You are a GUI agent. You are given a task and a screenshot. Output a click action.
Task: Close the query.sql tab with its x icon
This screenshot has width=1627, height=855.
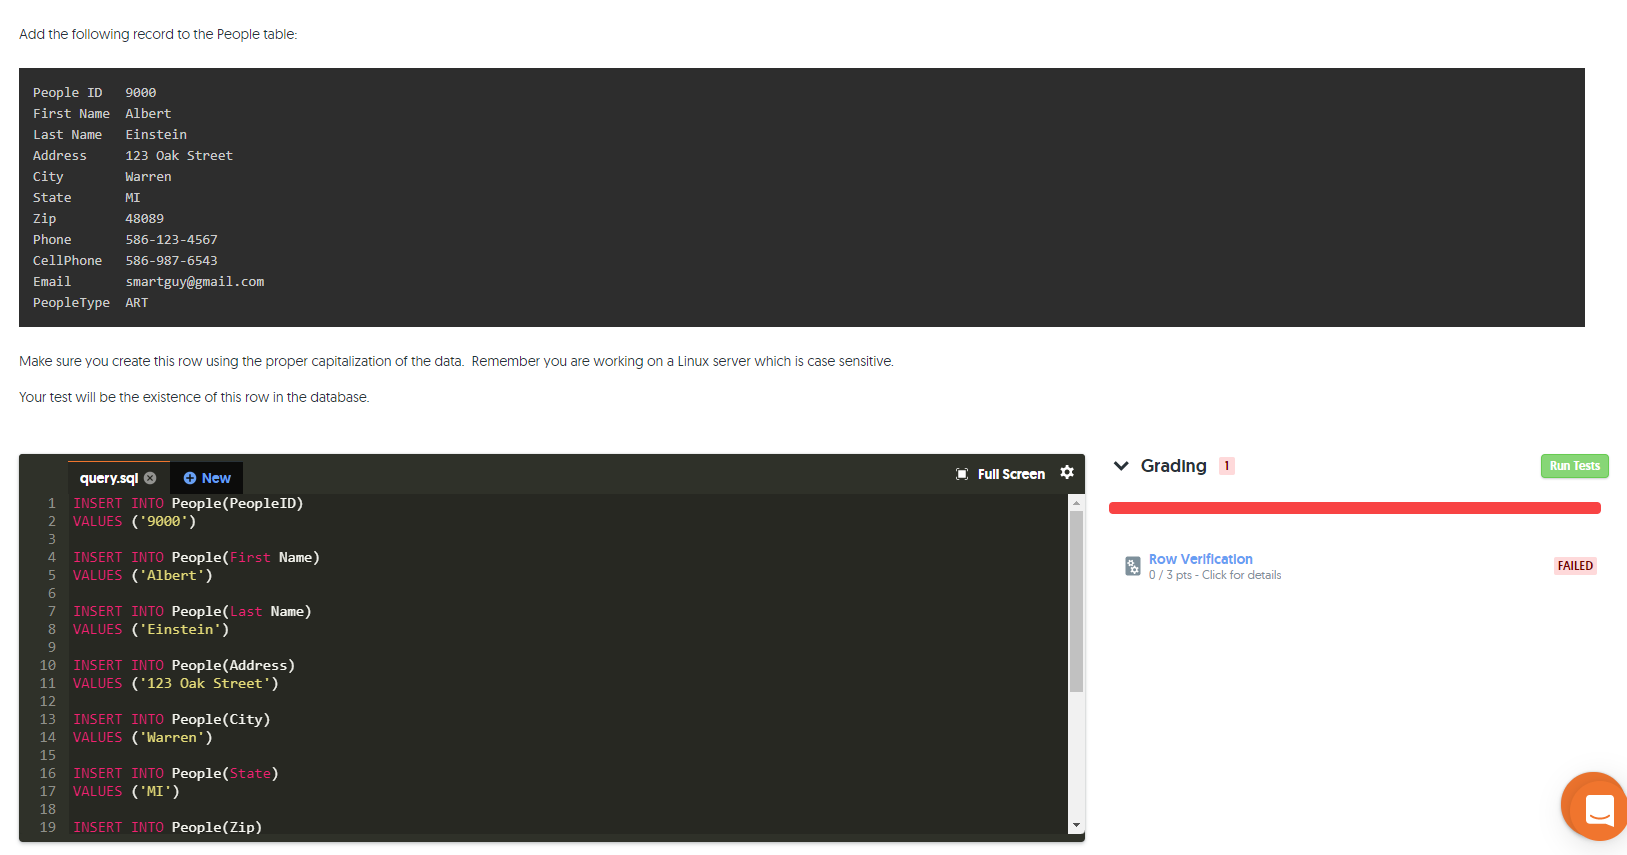[x=150, y=478]
